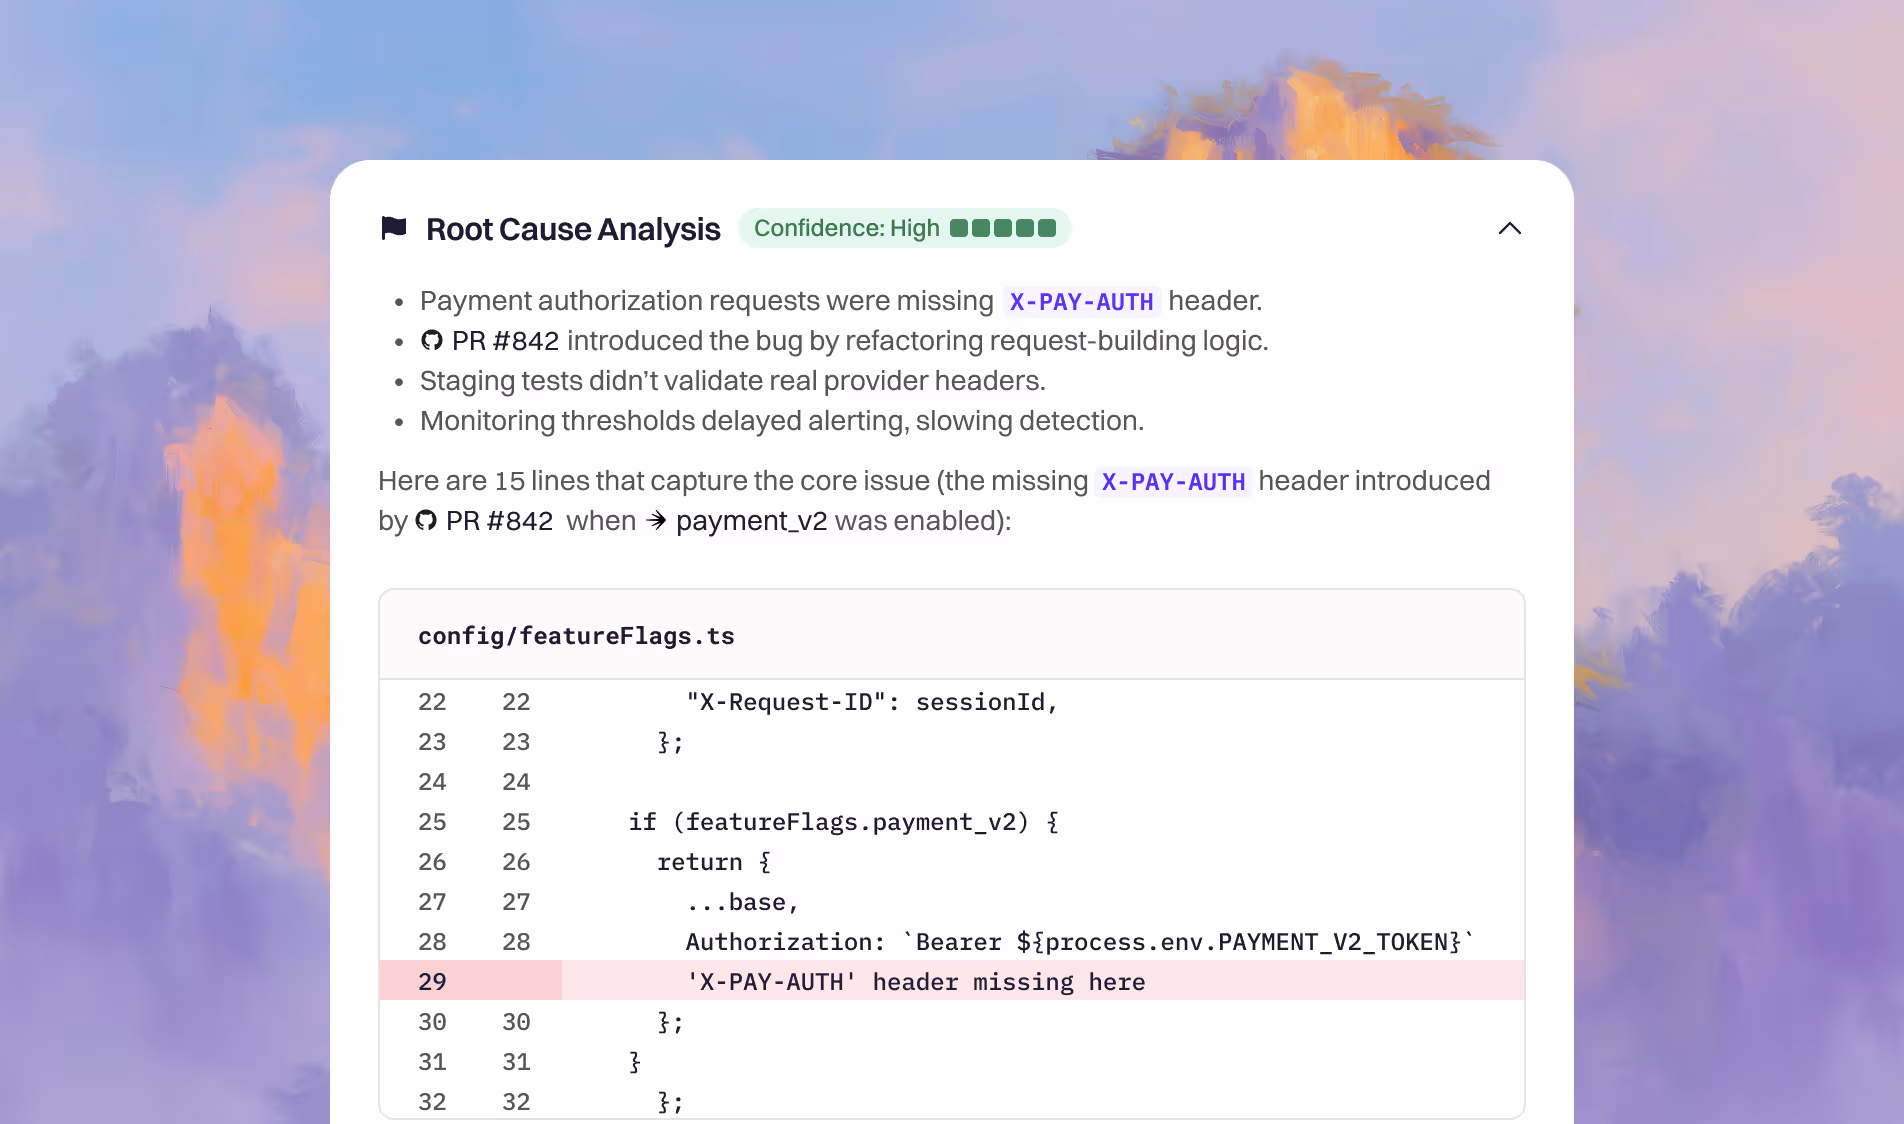Click the Confidence: High badge
This screenshot has height=1124, width=1904.
click(x=904, y=228)
